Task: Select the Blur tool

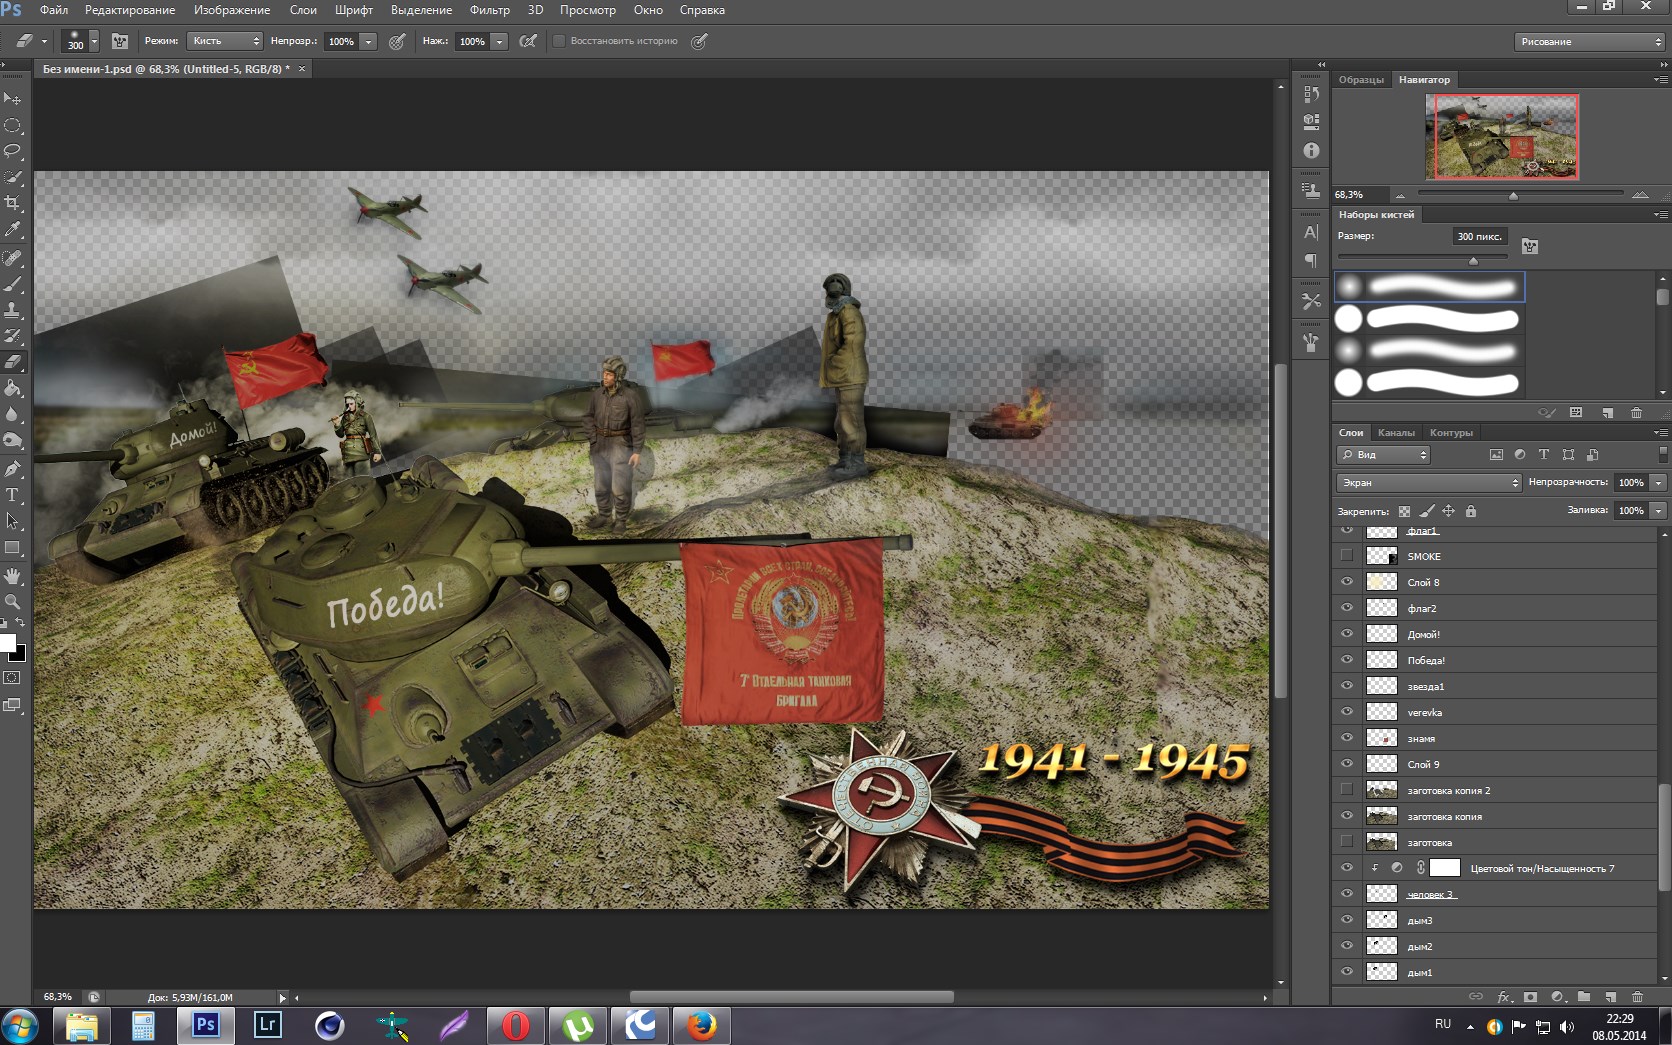Action: [x=13, y=414]
